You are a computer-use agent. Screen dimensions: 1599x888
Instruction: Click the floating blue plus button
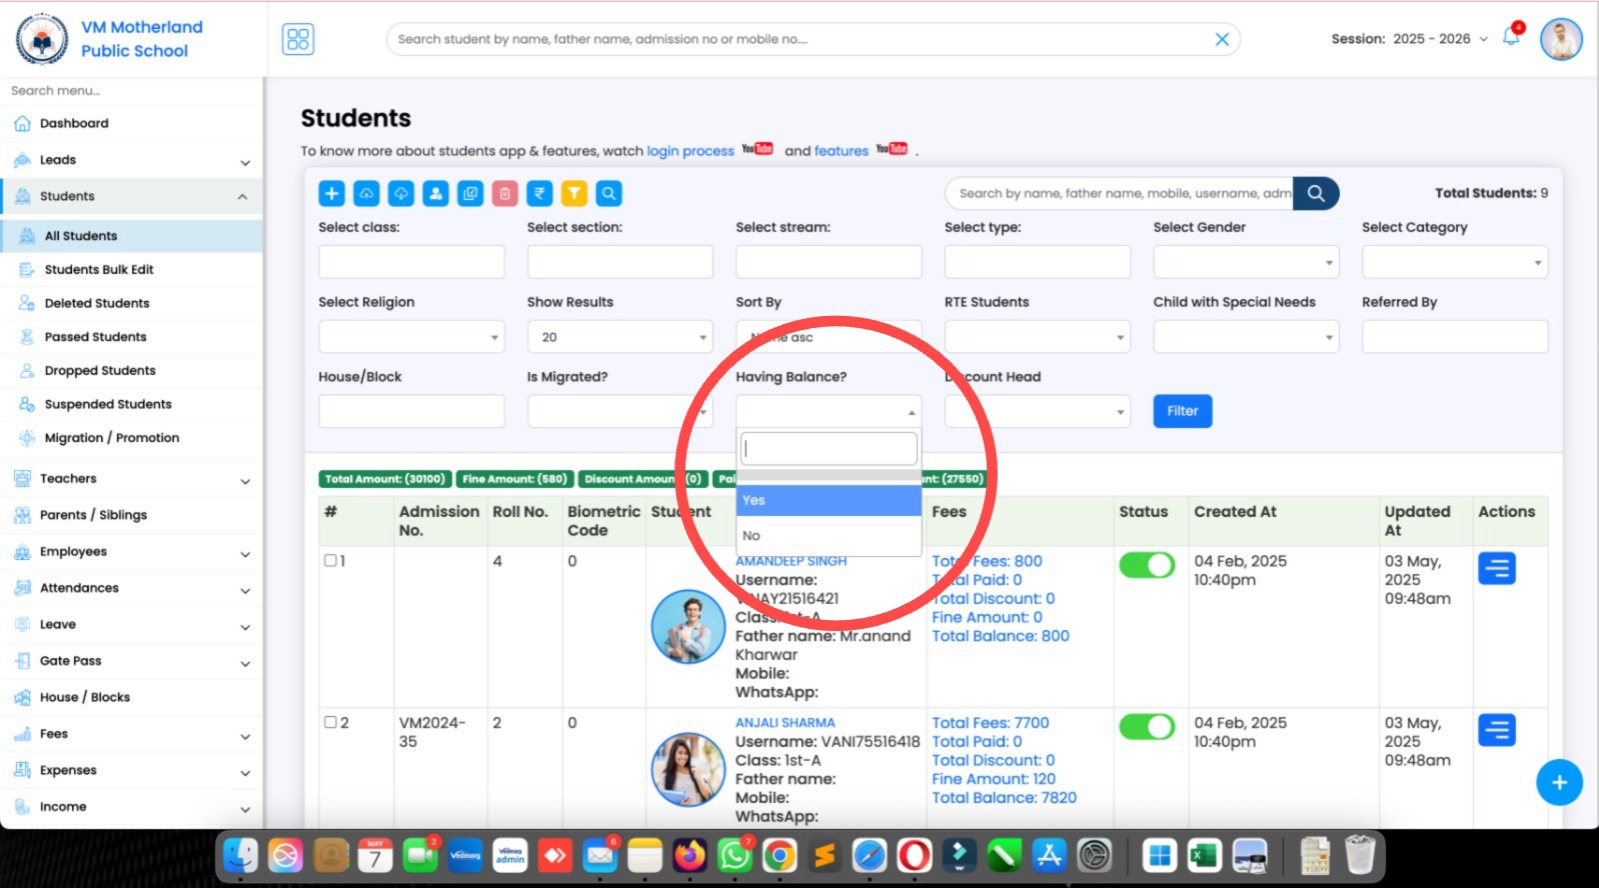[x=1558, y=783]
